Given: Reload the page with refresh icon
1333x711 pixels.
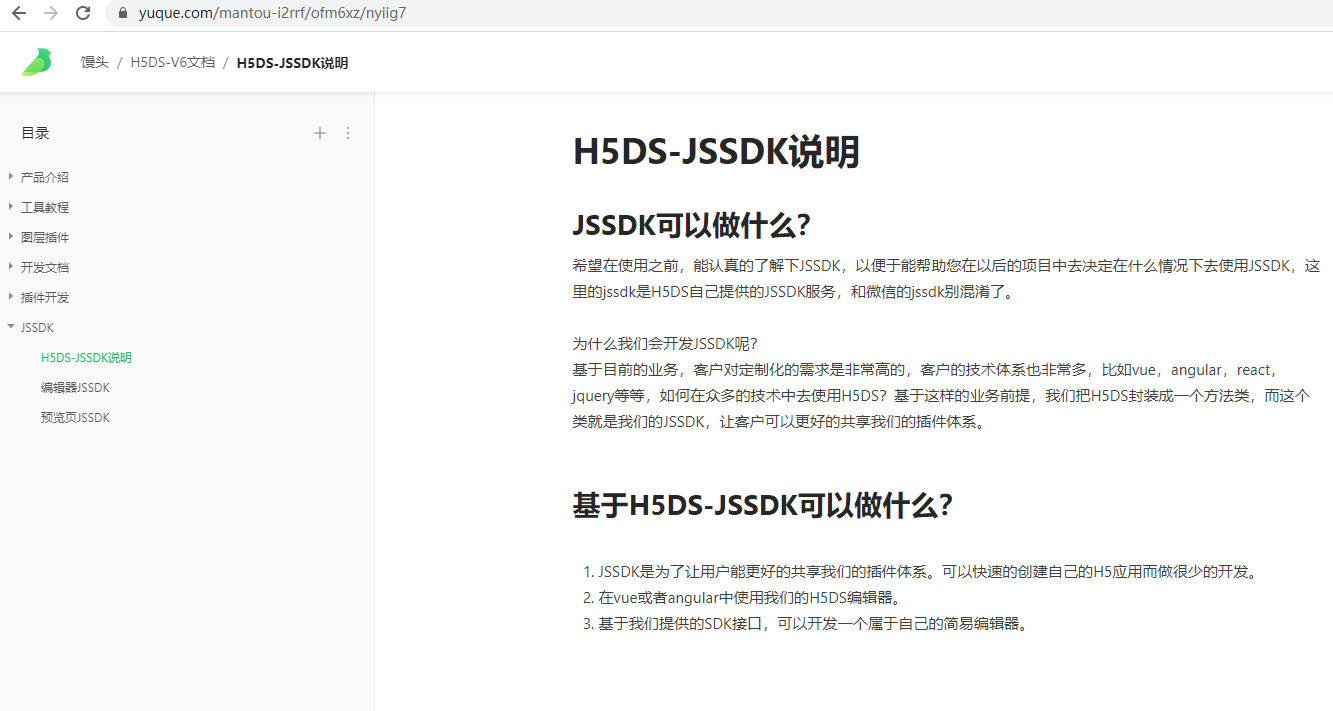Looking at the screenshot, I should [83, 13].
